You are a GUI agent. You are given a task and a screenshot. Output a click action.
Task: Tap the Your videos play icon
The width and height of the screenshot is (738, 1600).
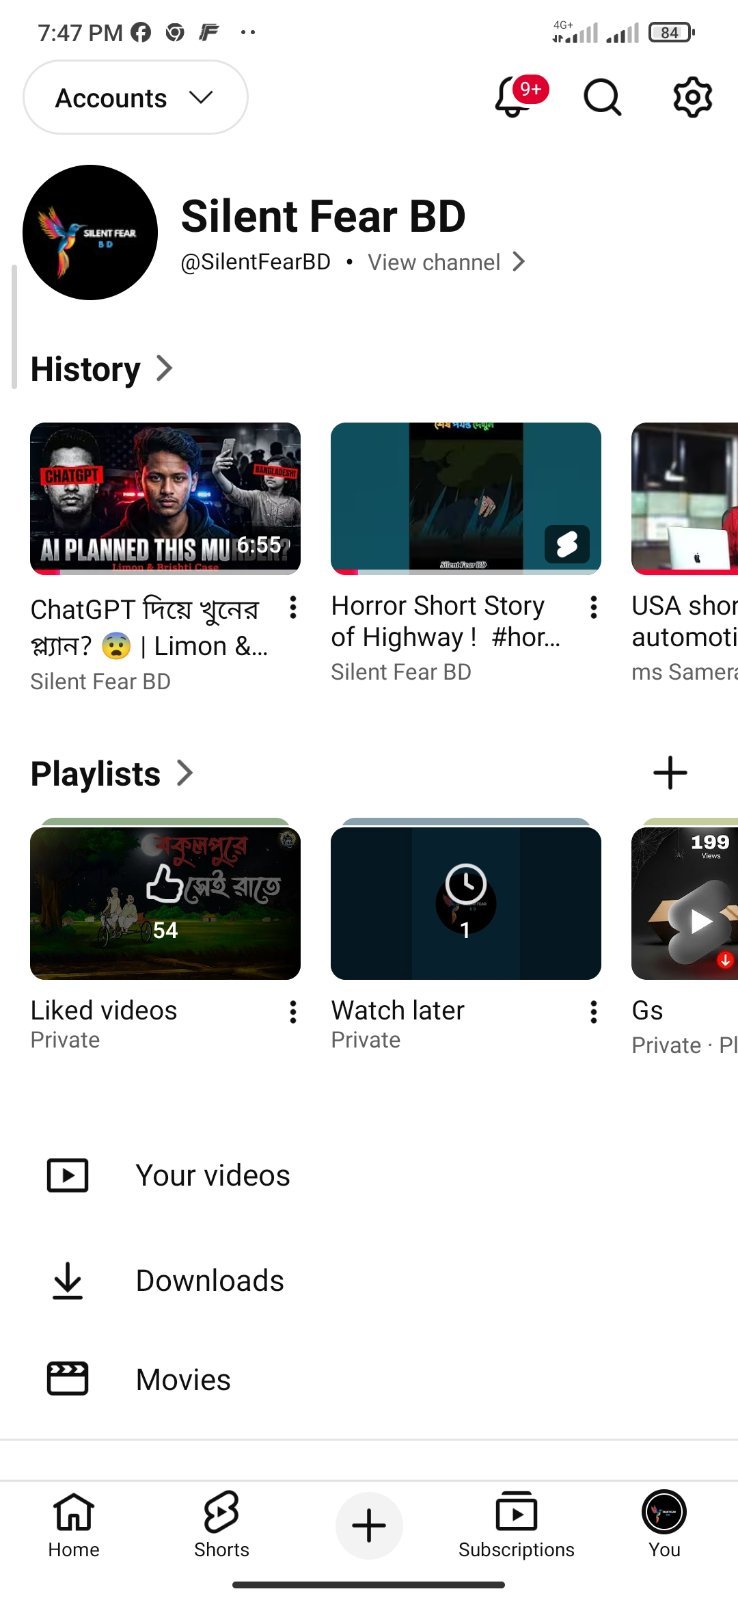[68, 1175]
